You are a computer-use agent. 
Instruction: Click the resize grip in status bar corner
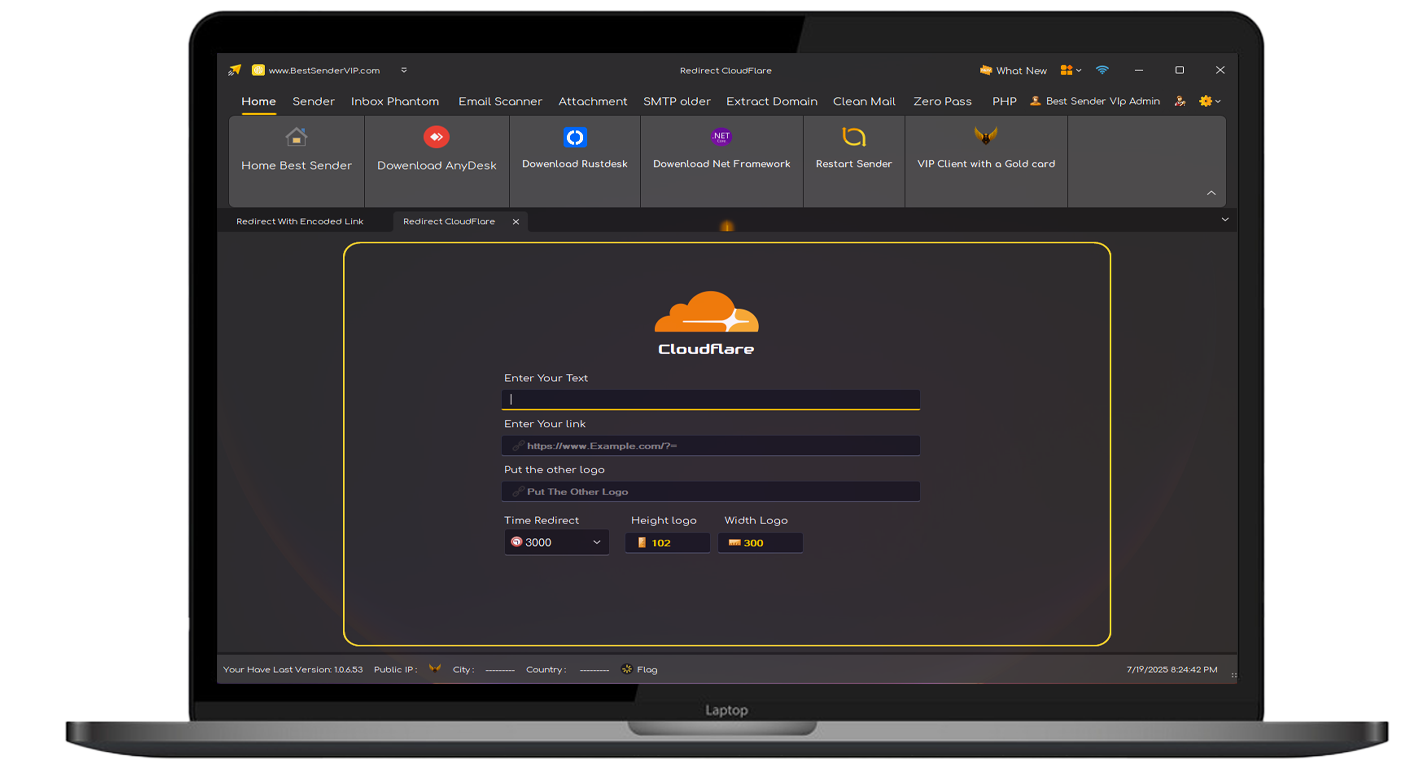(1232, 675)
